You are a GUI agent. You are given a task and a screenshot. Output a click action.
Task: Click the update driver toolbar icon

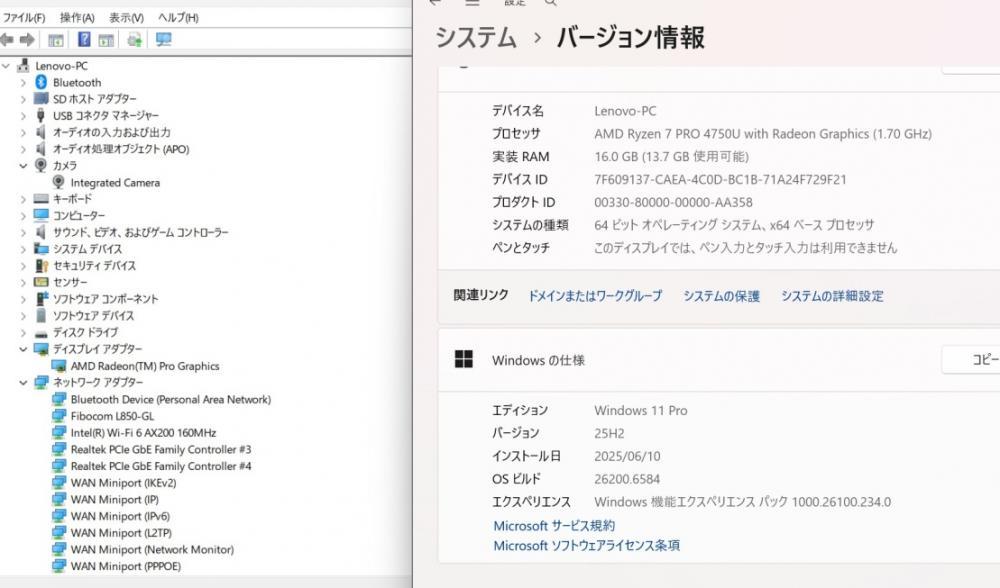134,40
